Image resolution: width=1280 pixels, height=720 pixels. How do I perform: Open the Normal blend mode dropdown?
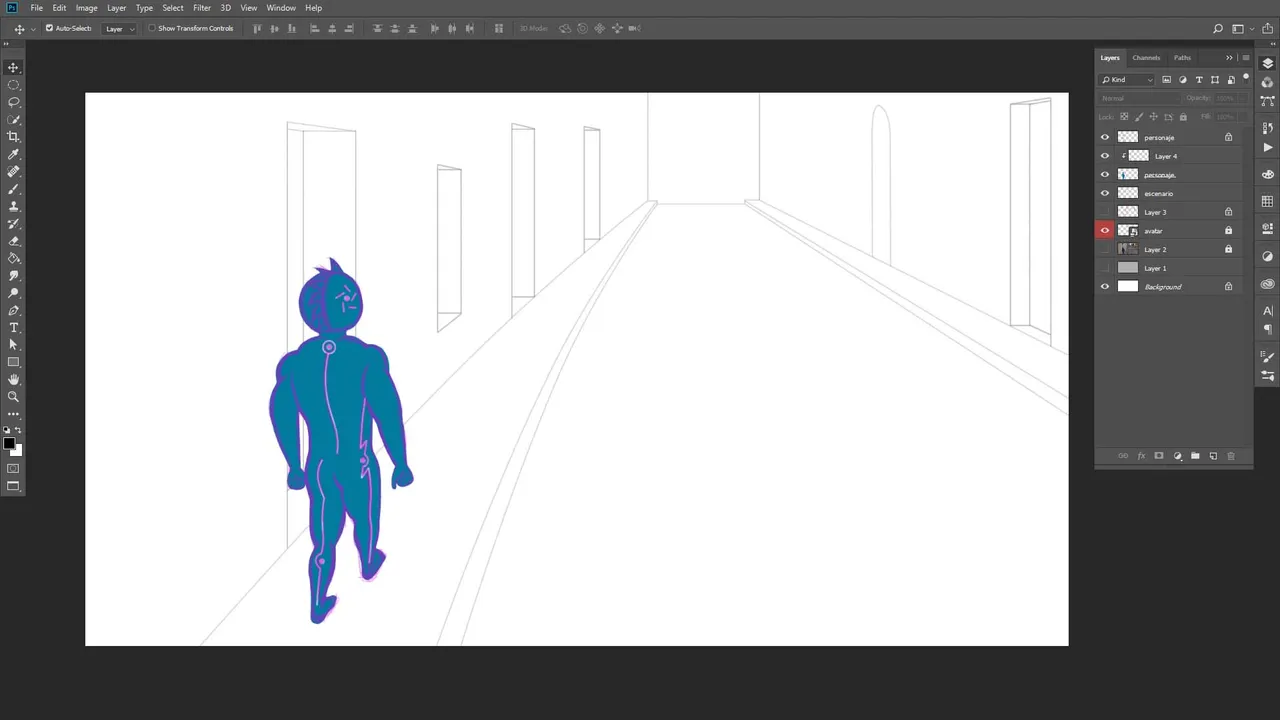1138,98
